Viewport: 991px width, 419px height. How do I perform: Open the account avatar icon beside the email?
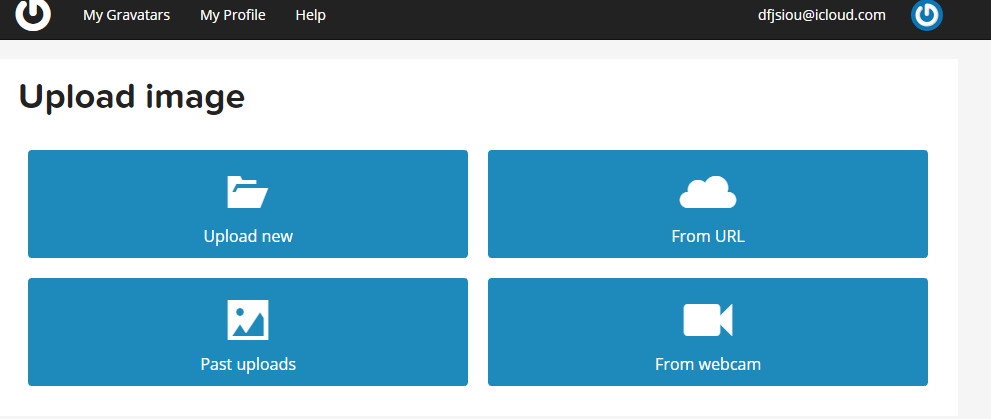point(927,15)
